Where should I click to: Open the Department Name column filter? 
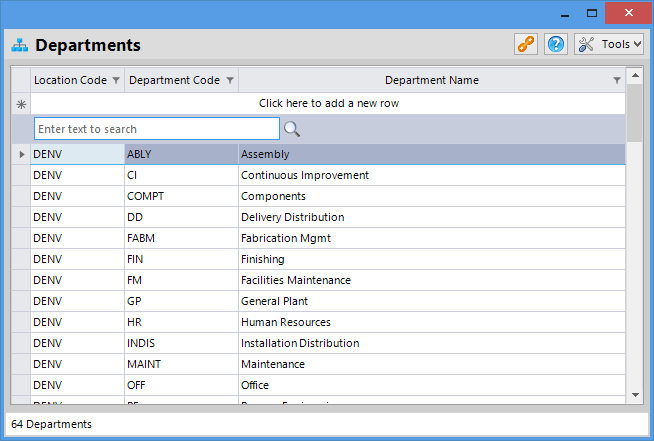617,80
